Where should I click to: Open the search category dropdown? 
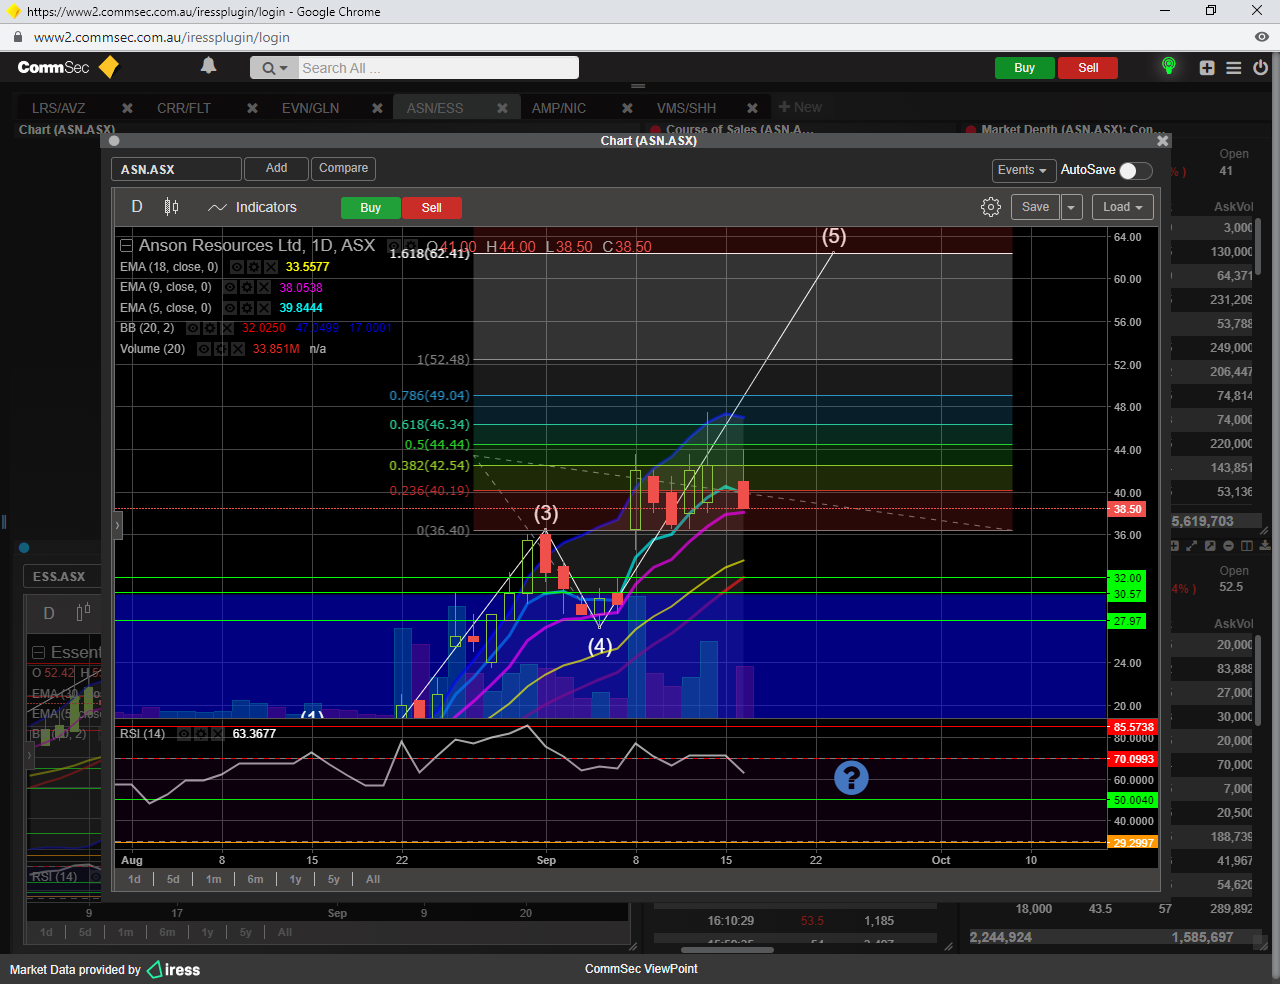(274, 68)
